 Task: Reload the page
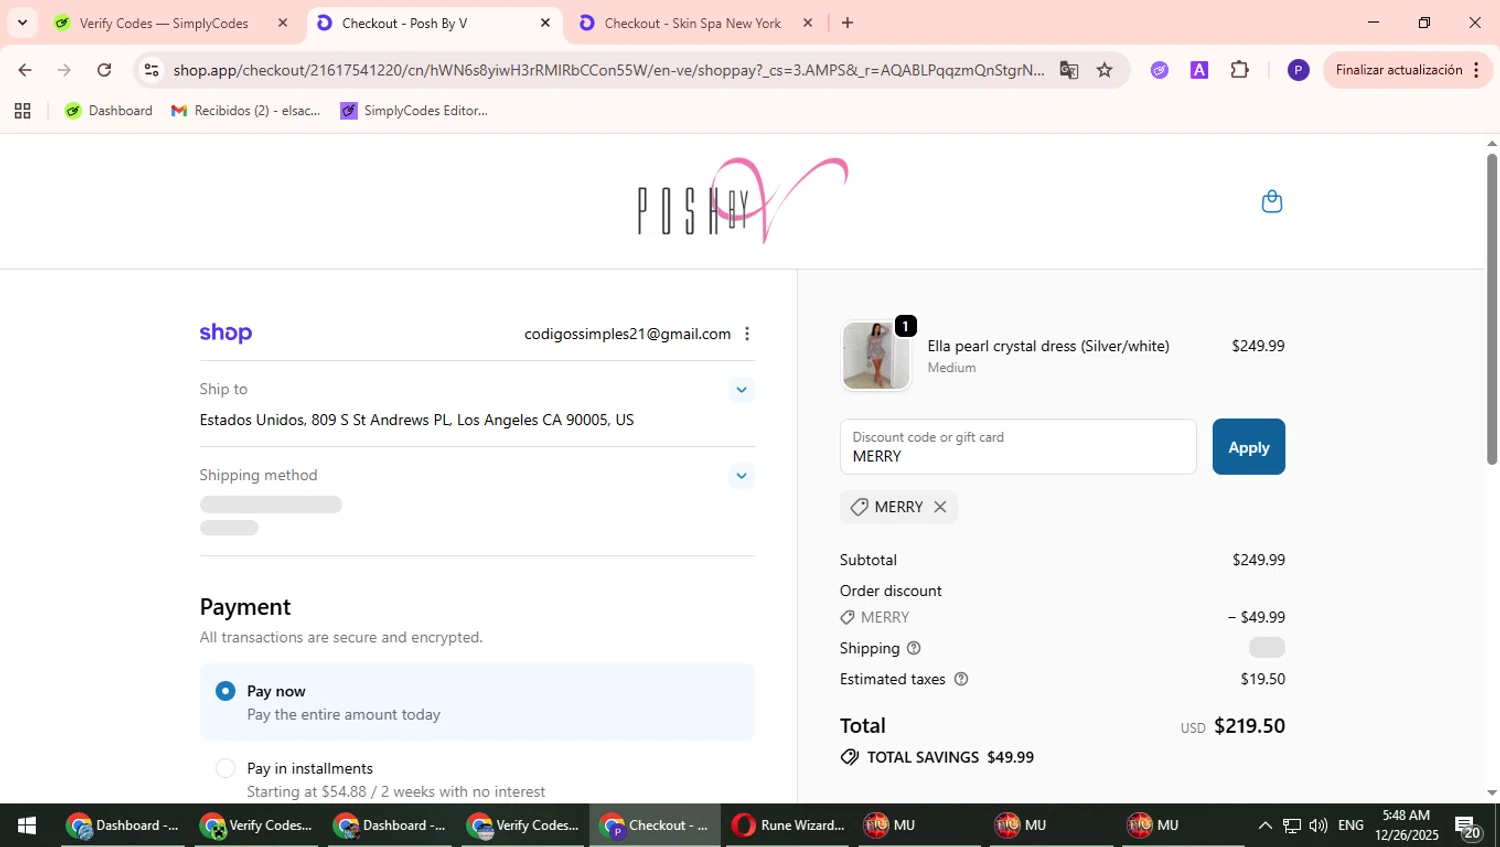pos(104,70)
